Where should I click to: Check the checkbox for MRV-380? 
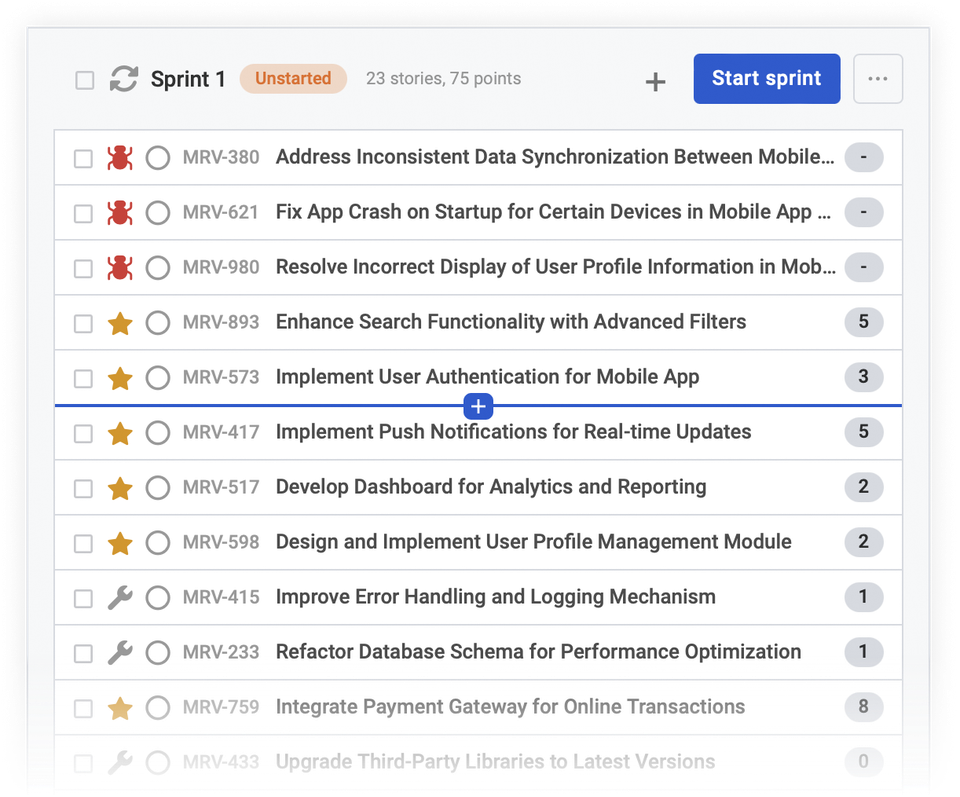83,157
